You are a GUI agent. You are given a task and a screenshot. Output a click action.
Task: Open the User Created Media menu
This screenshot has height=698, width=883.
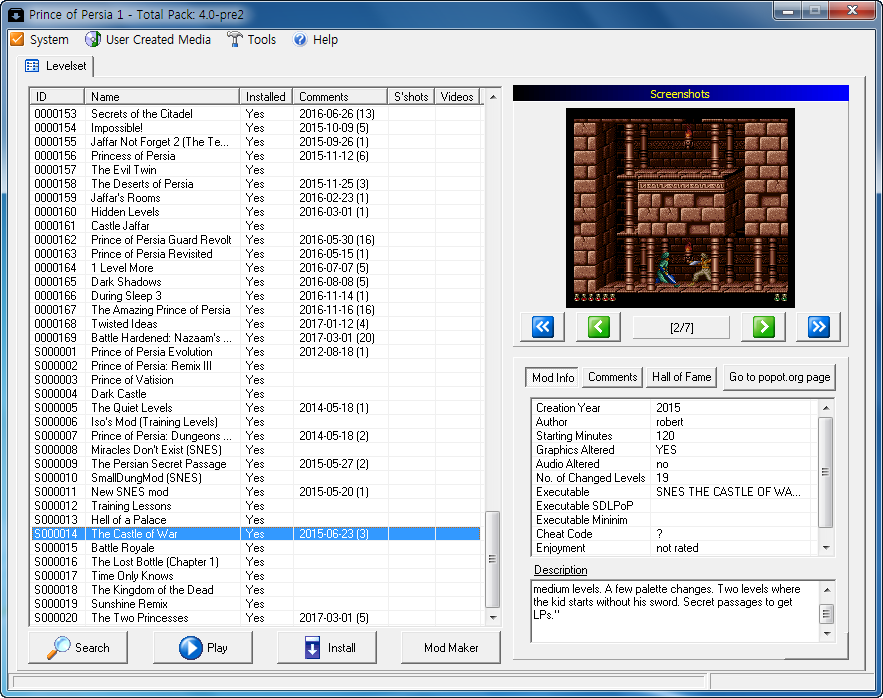pos(148,39)
